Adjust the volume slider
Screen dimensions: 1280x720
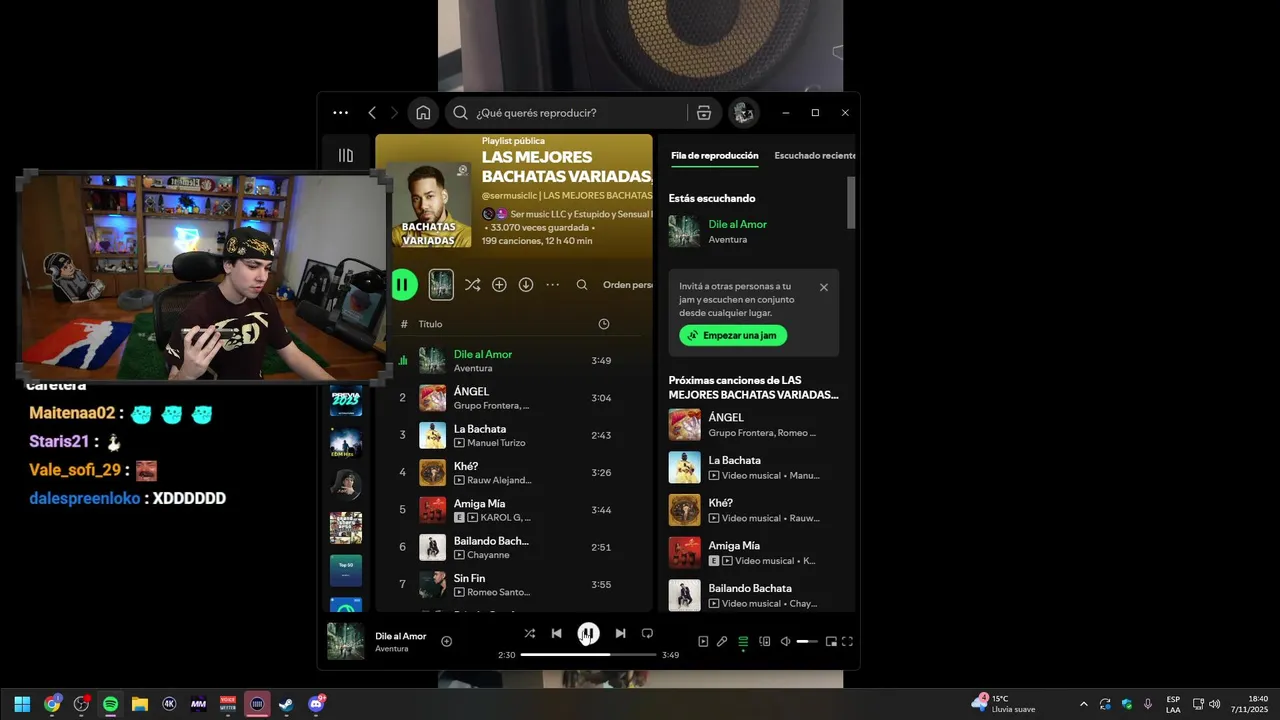tap(808, 642)
